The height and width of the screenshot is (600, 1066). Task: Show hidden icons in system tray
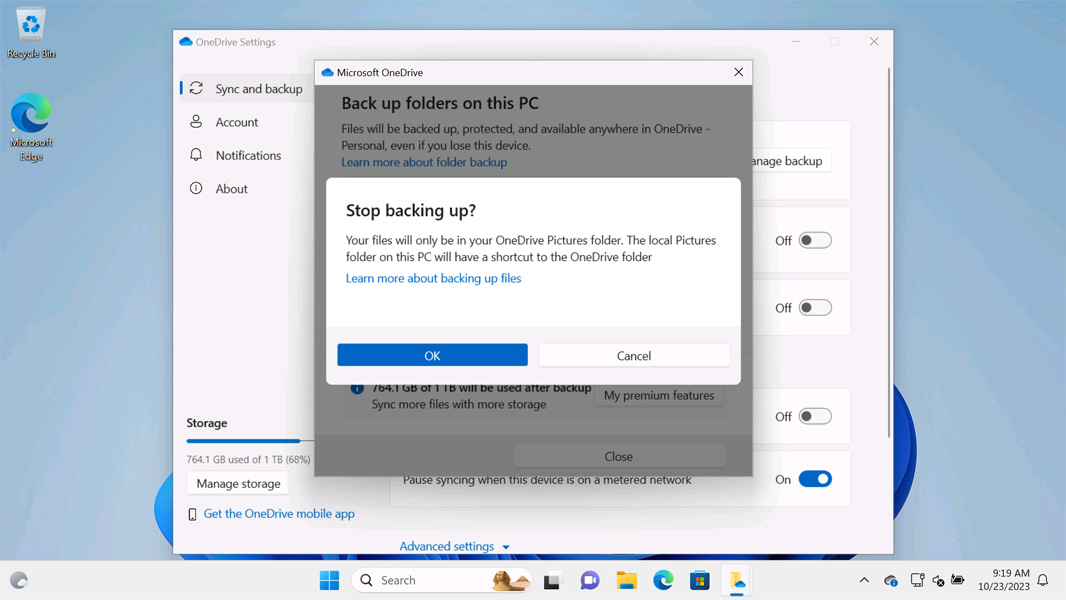(x=864, y=580)
